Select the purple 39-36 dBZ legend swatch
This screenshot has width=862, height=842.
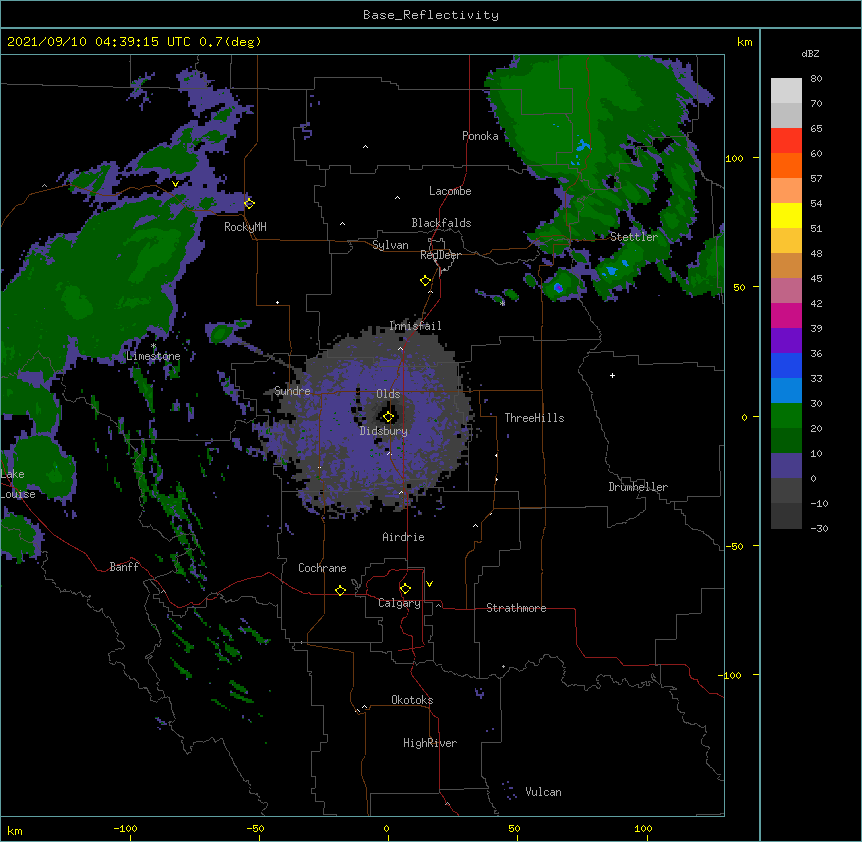point(786,340)
